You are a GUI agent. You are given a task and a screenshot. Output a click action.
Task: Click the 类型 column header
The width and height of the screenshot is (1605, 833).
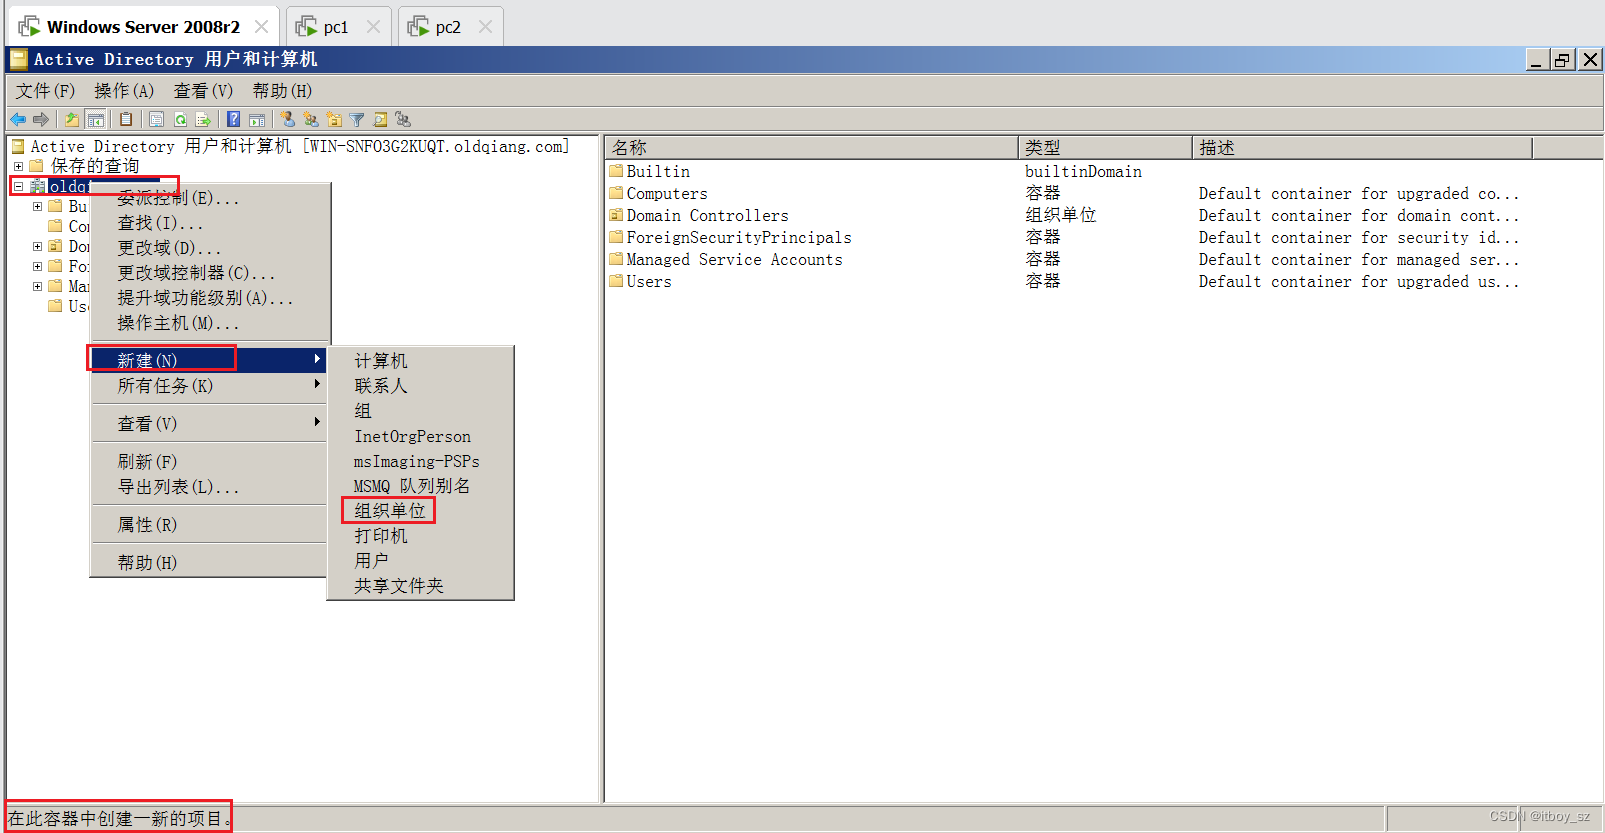(1105, 148)
